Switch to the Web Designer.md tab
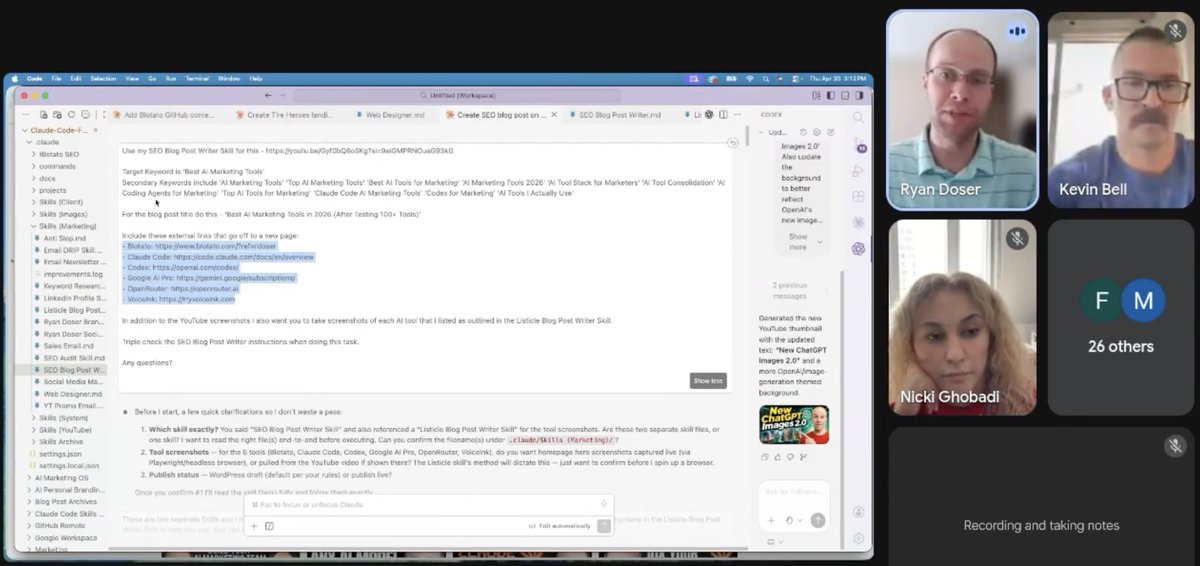This screenshot has height=566, width=1200. [394, 115]
